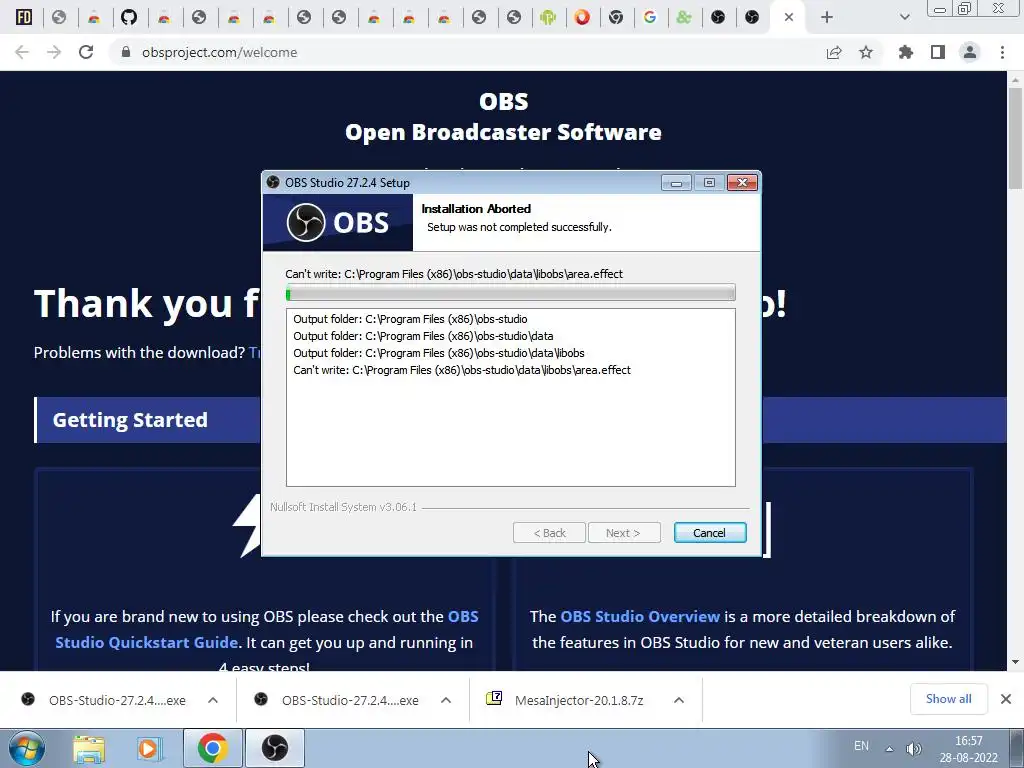Image resolution: width=1024 pixels, height=768 pixels.
Task: Toggle the Chrome side panel
Action: (938, 52)
